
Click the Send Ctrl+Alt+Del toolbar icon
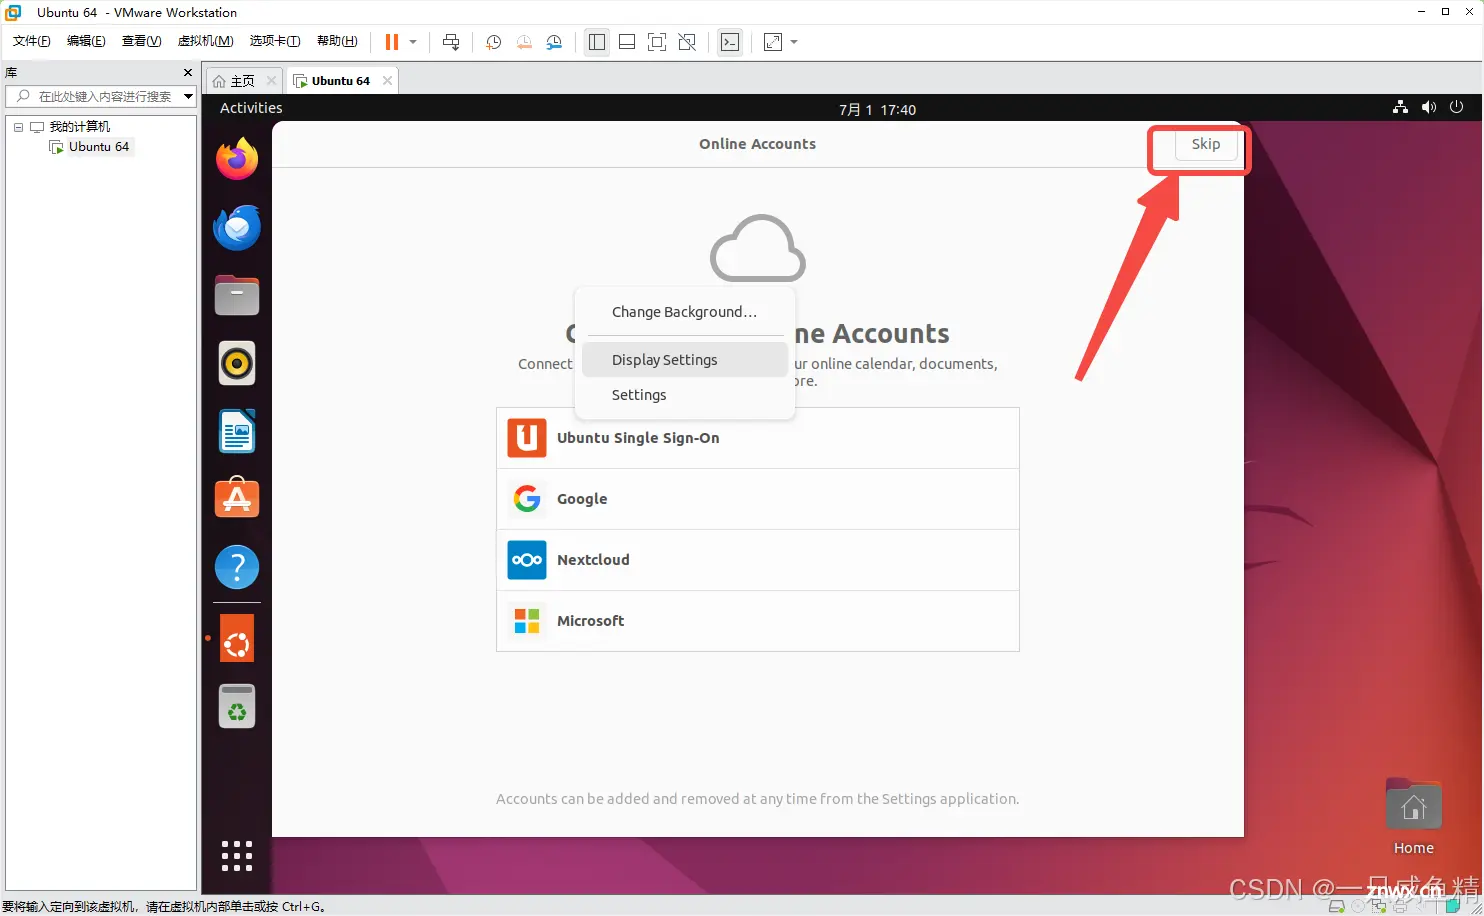(x=451, y=42)
